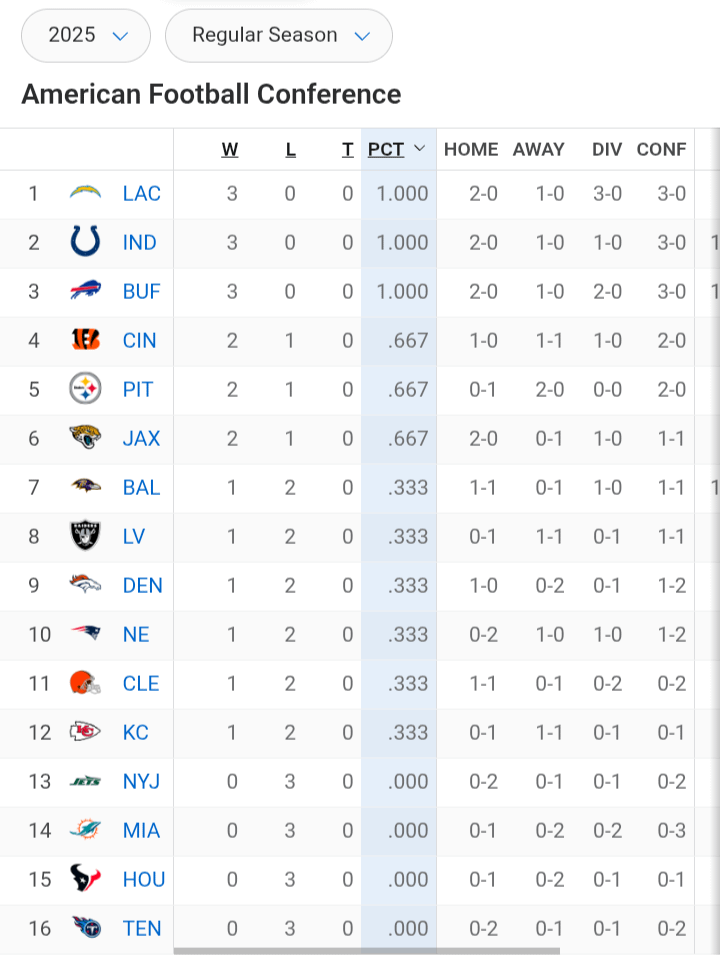Open the Regular Season type dropdown

click(x=279, y=36)
